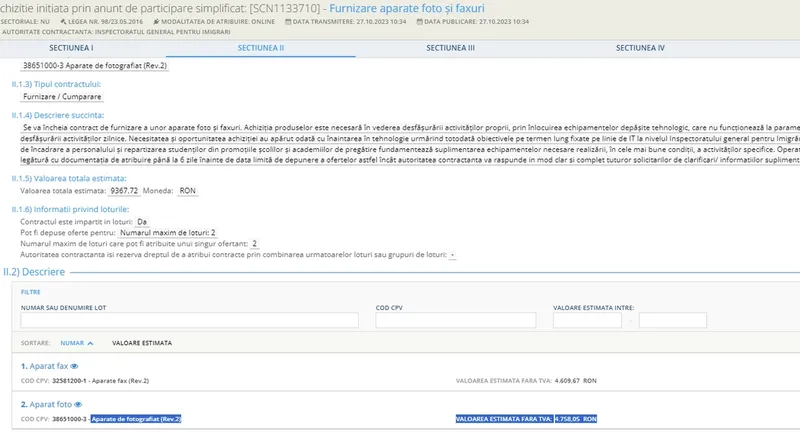This screenshot has width=800, height=437.
Task: Click the 4.609,67 RON estimated value
Action: (576, 381)
